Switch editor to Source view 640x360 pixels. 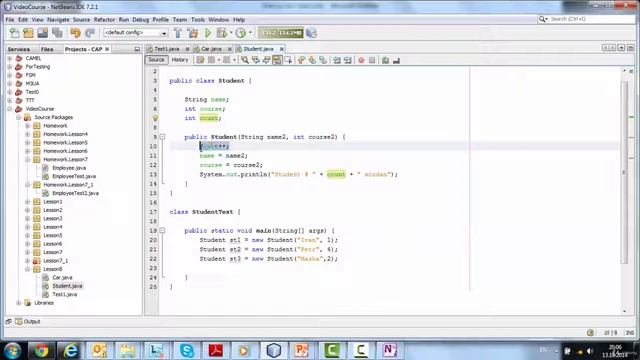click(x=156, y=60)
